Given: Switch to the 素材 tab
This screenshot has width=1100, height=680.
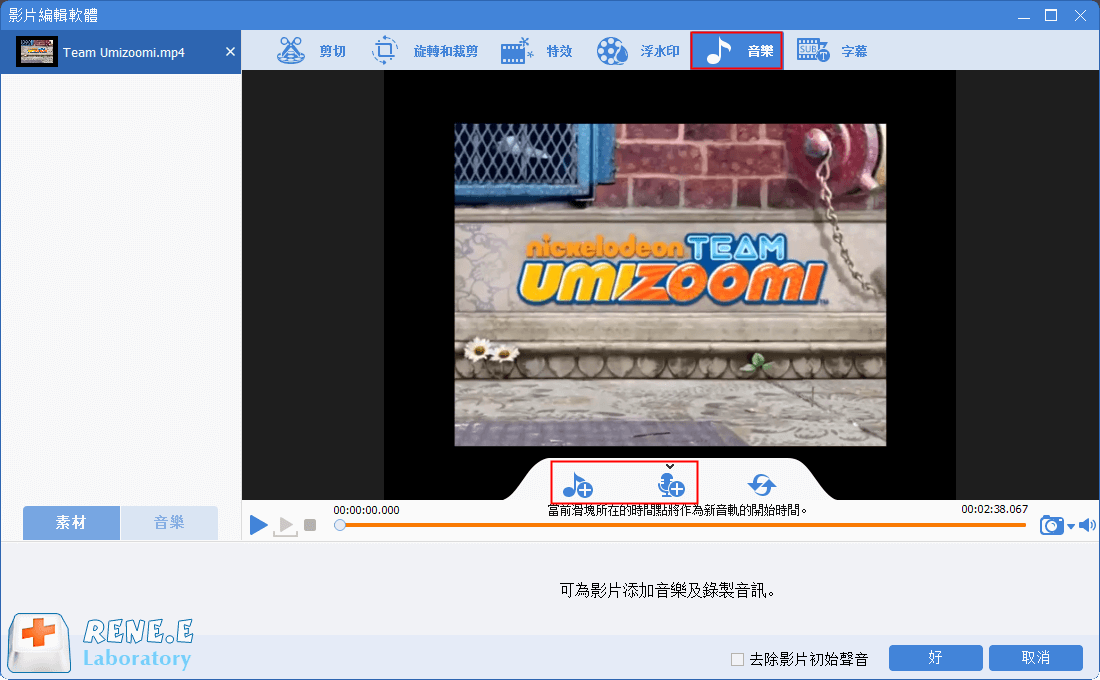Looking at the screenshot, I should [x=71, y=523].
